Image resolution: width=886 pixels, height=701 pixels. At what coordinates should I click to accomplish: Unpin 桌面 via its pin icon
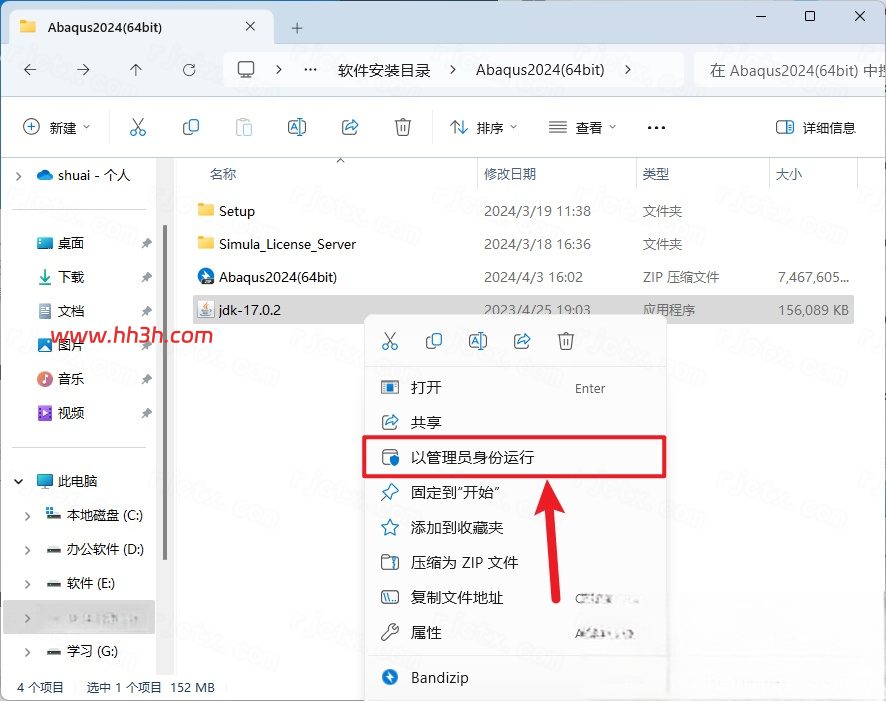point(146,243)
